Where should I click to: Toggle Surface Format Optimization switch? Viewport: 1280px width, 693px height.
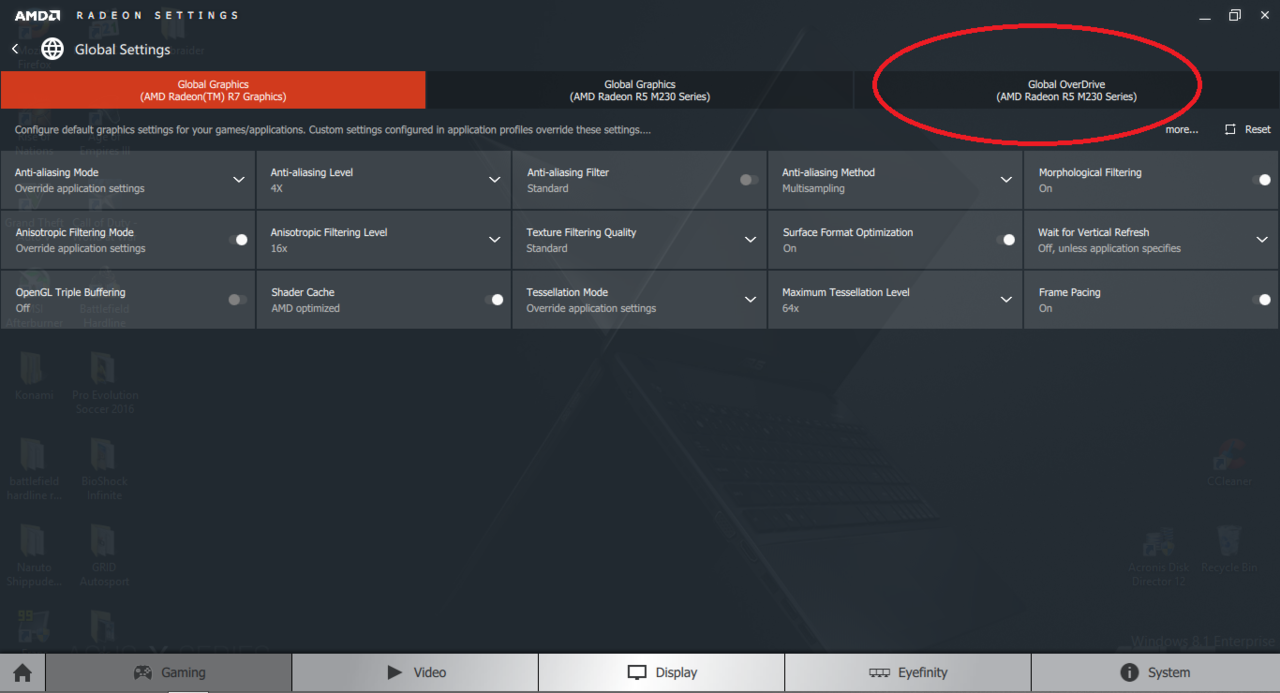(x=1005, y=240)
